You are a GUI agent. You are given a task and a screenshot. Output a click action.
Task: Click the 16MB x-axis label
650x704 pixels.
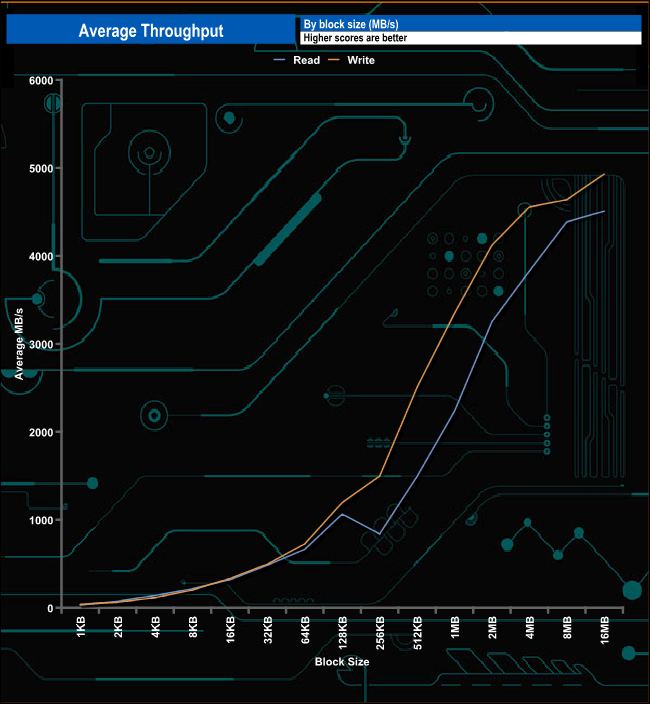pyautogui.click(x=604, y=634)
